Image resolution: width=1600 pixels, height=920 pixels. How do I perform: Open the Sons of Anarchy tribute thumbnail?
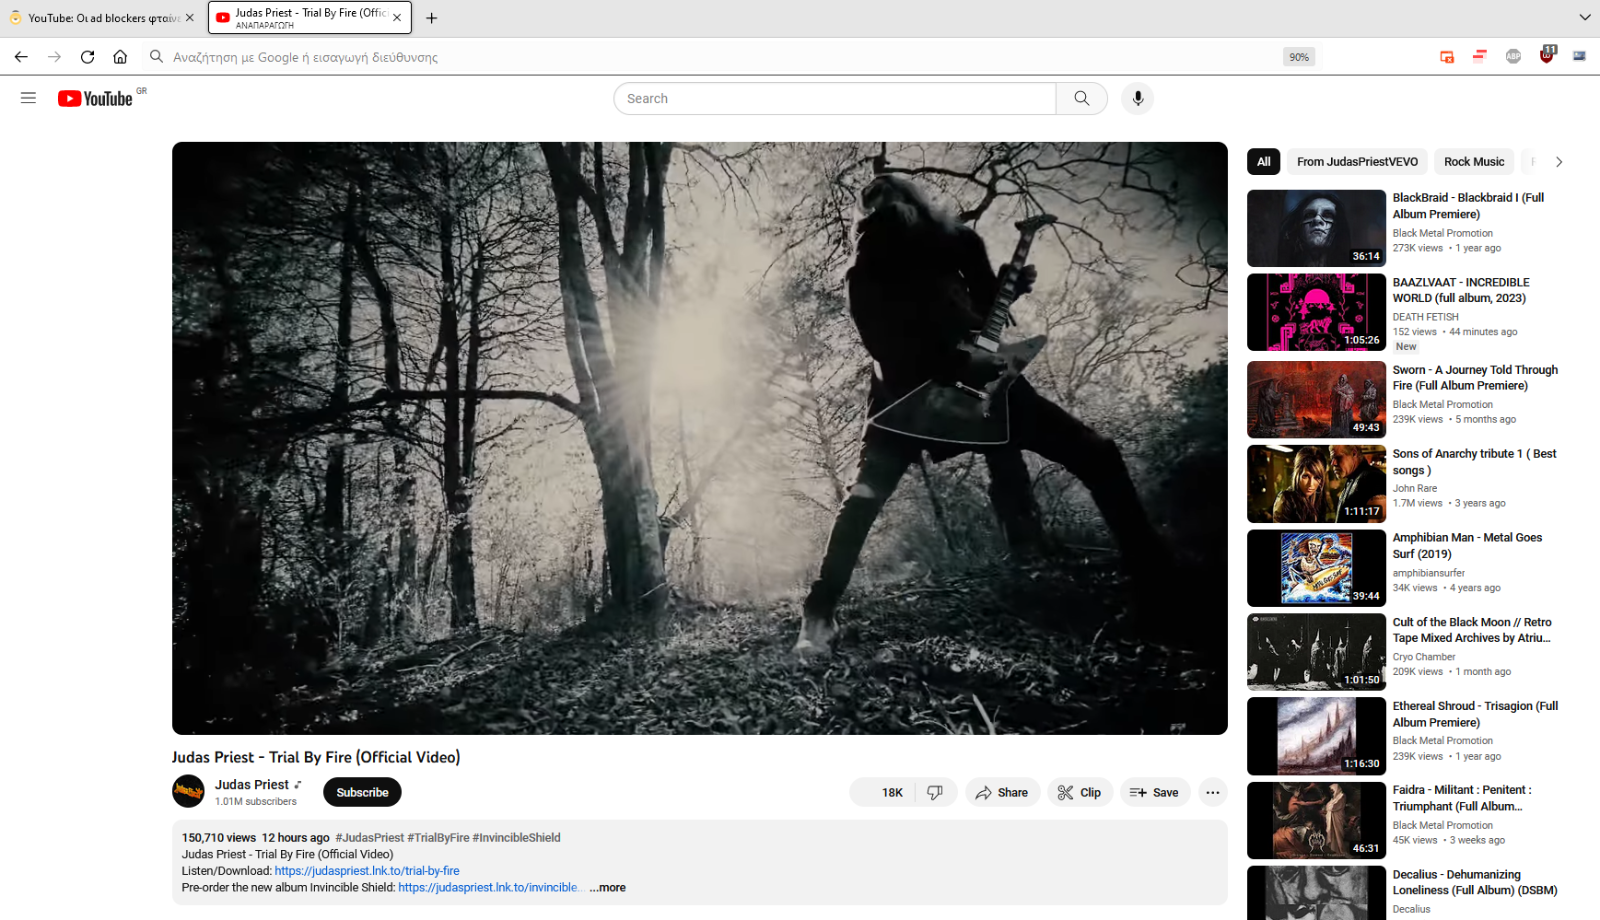1316,484
